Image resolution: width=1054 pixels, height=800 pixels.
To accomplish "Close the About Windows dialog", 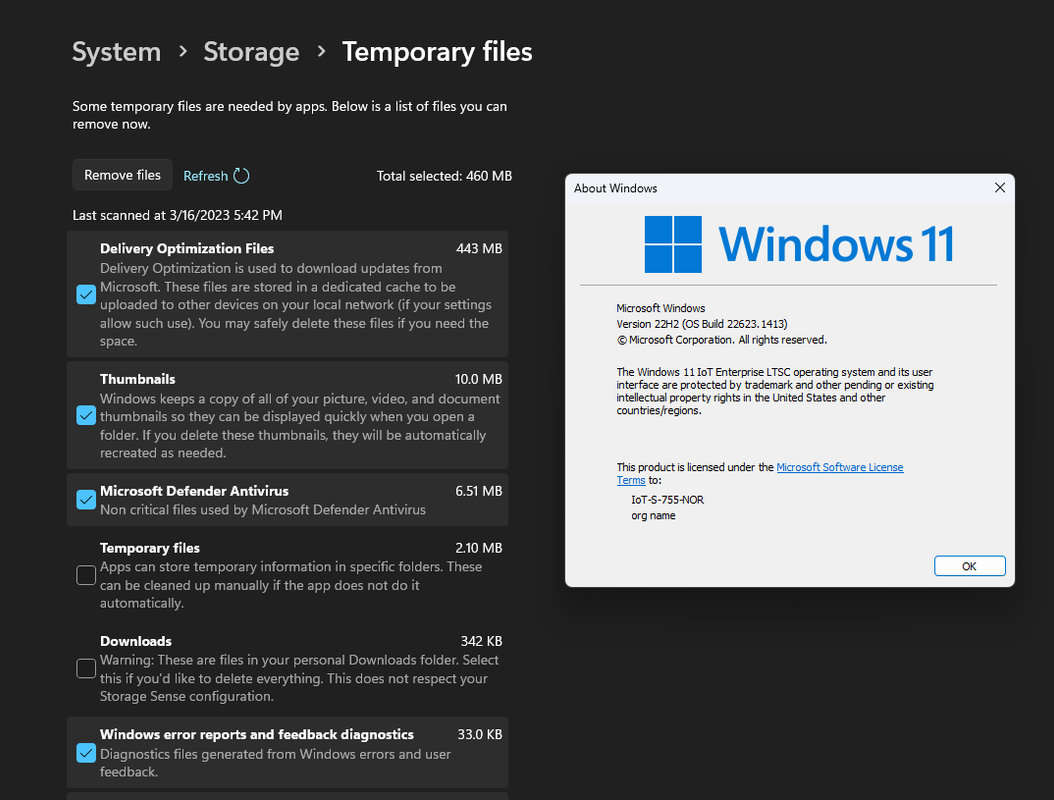I will (1000, 188).
